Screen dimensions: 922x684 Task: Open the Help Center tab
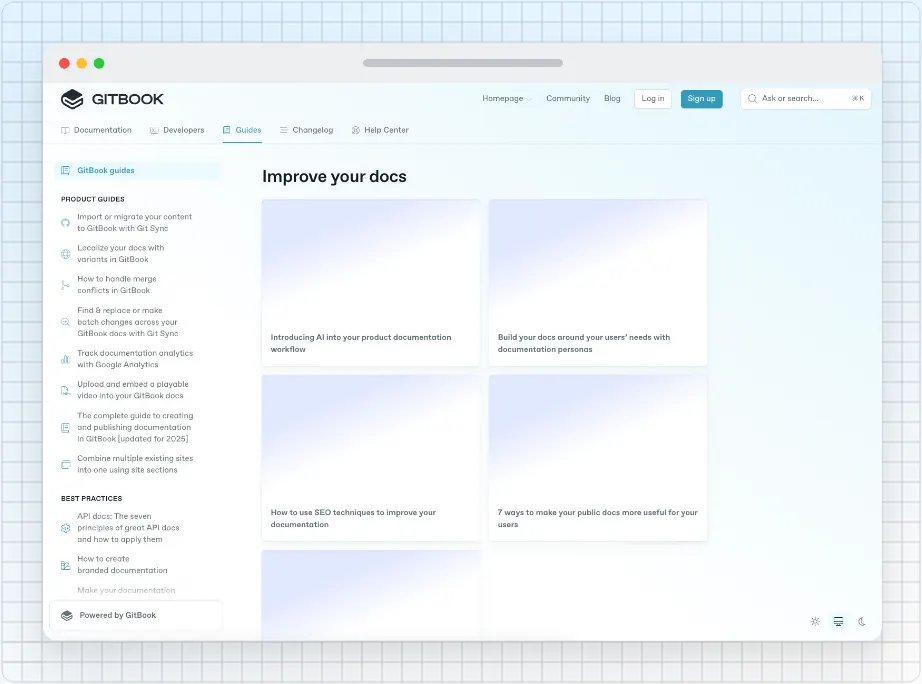(380, 131)
